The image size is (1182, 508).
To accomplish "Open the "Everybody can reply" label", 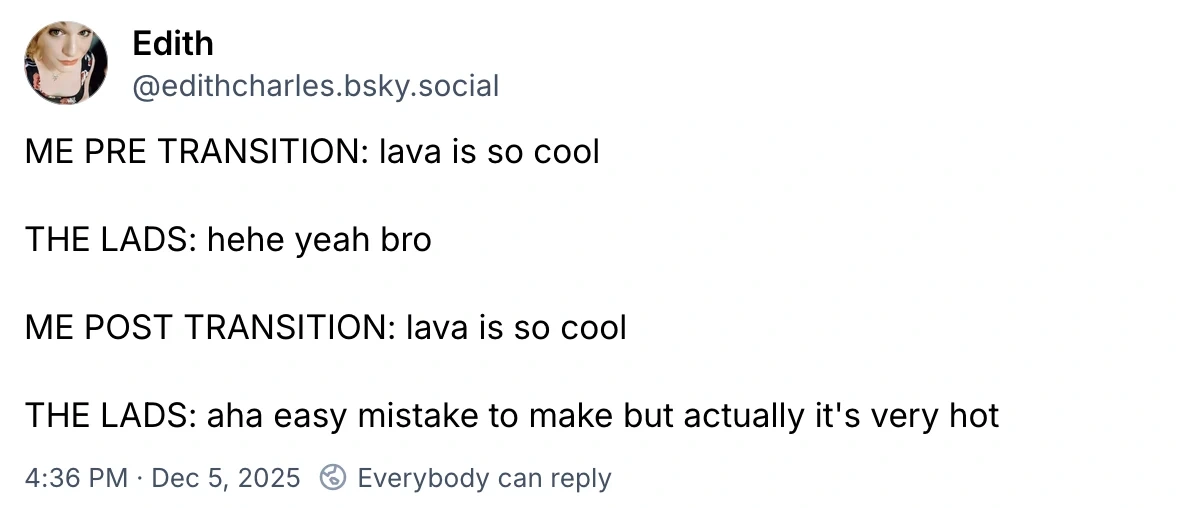I will coord(484,478).
